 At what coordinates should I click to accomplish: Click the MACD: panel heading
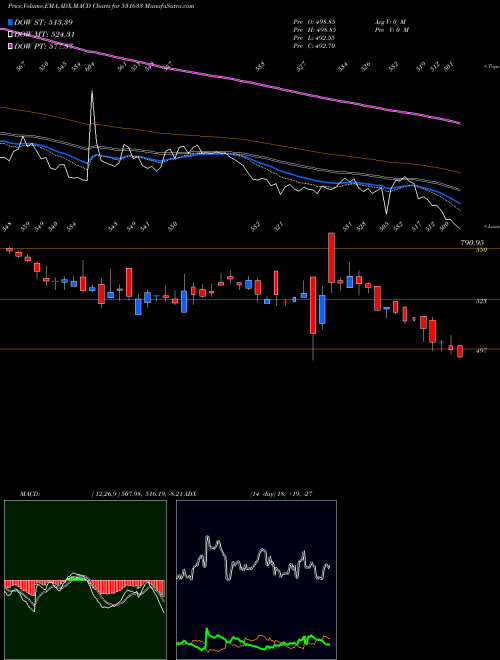click(30, 493)
